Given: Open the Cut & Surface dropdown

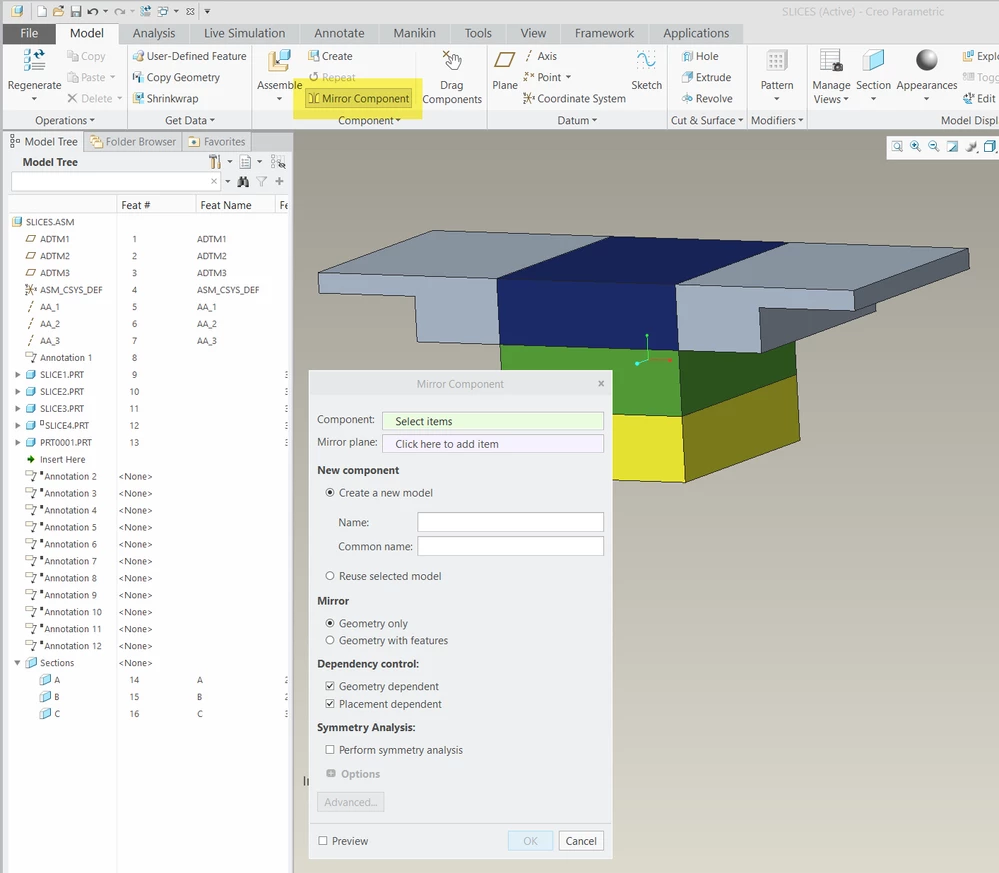Looking at the screenshot, I should [x=707, y=120].
